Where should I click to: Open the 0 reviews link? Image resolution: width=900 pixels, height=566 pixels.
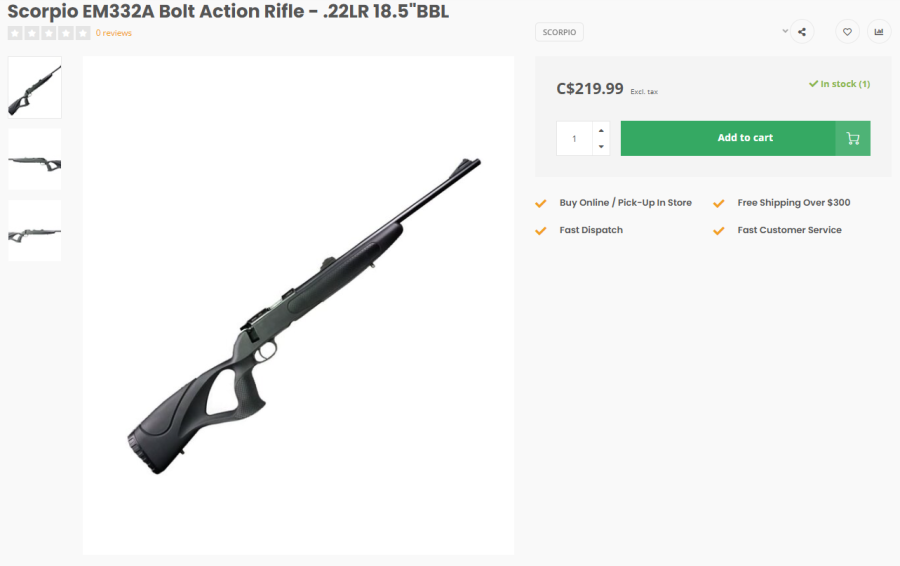[x=114, y=33]
